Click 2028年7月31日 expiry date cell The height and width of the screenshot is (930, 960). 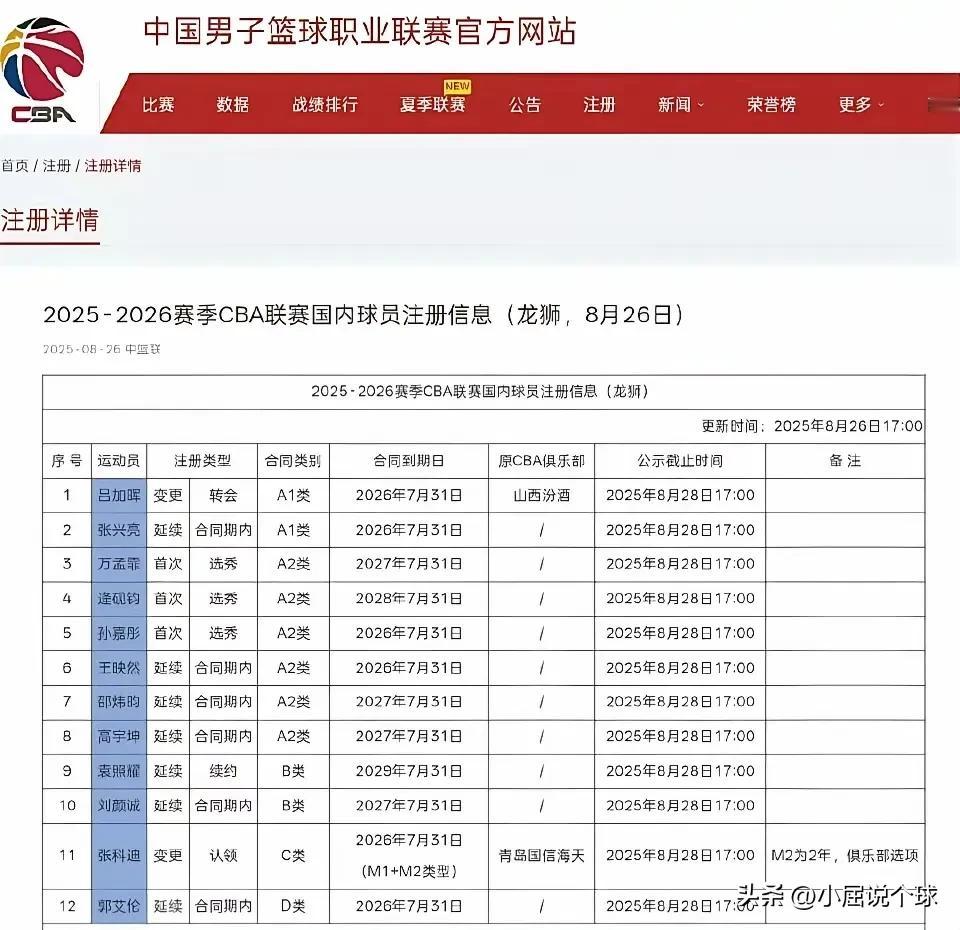point(408,598)
